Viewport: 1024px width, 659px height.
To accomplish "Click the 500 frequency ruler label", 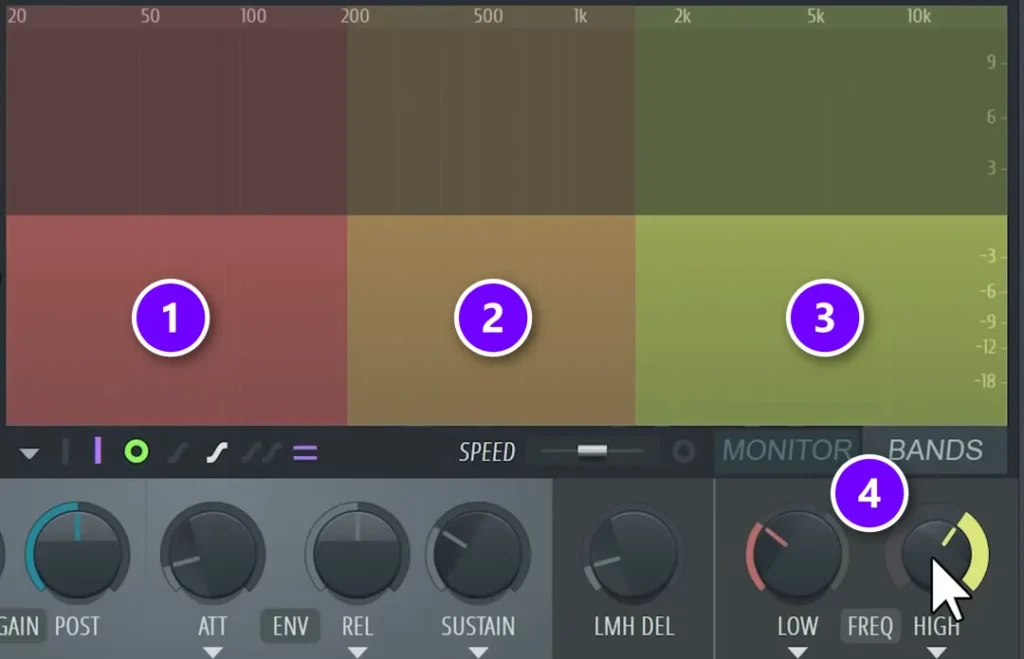I will (488, 16).
